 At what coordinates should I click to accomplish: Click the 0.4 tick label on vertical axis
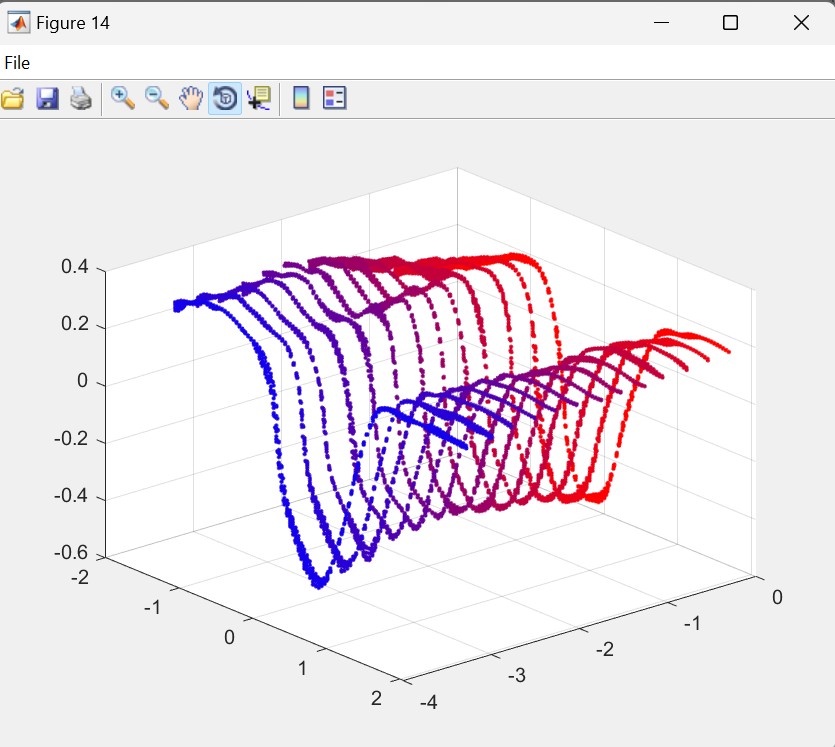point(75,267)
